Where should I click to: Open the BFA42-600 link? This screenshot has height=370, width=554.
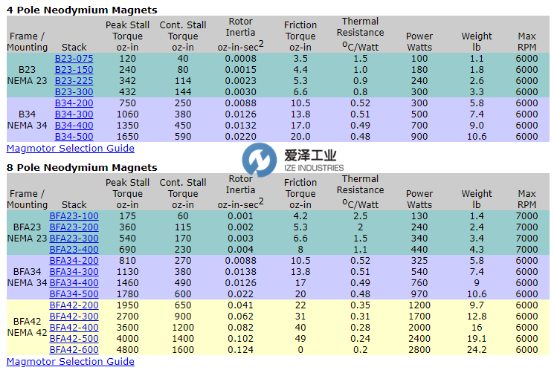[74, 350]
